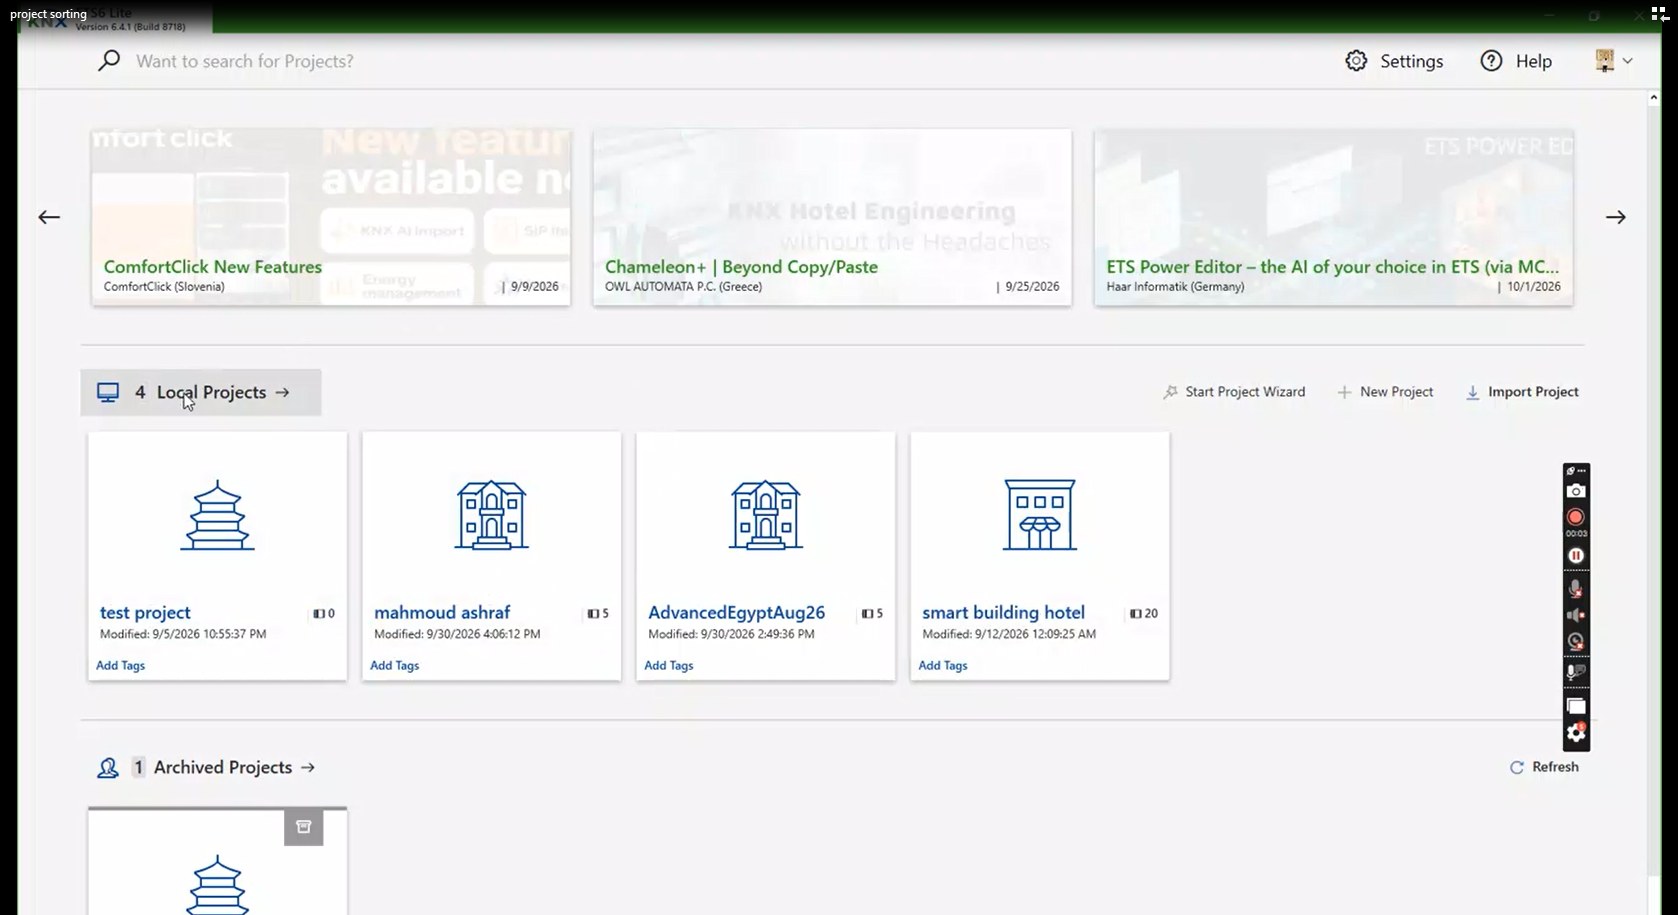Select the 'smart building hotel' project title

1003,612
